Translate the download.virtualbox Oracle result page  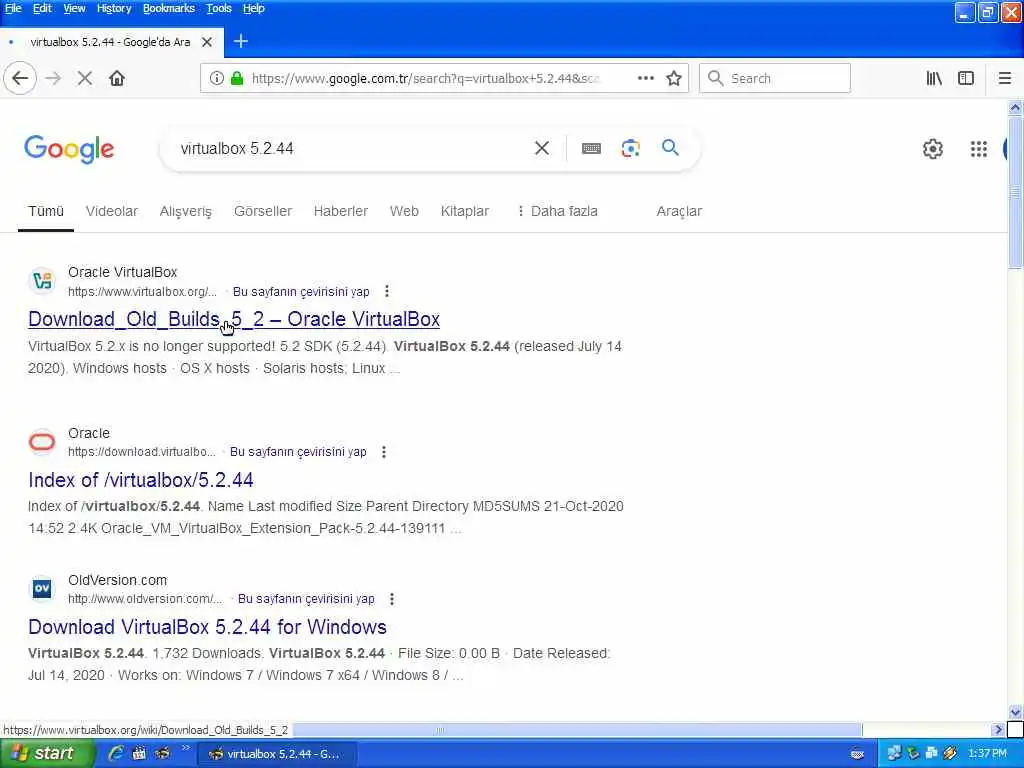pos(298,452)
